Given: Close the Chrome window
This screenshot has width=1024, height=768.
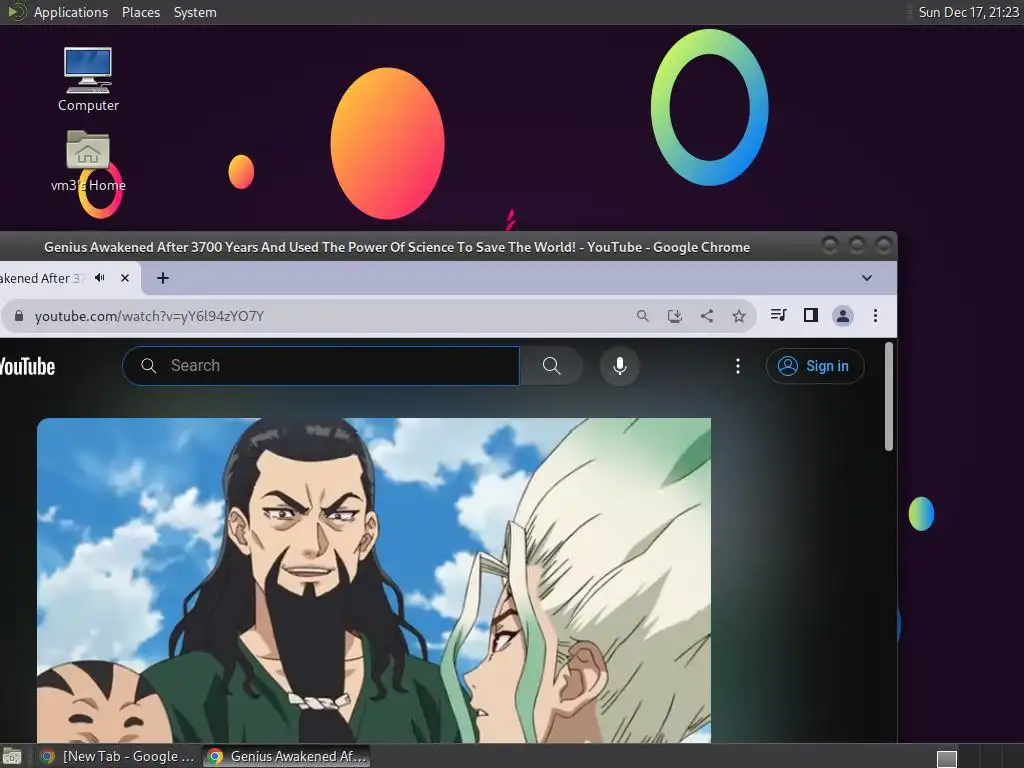Looking at the screenshot, I should coord(883,246).
